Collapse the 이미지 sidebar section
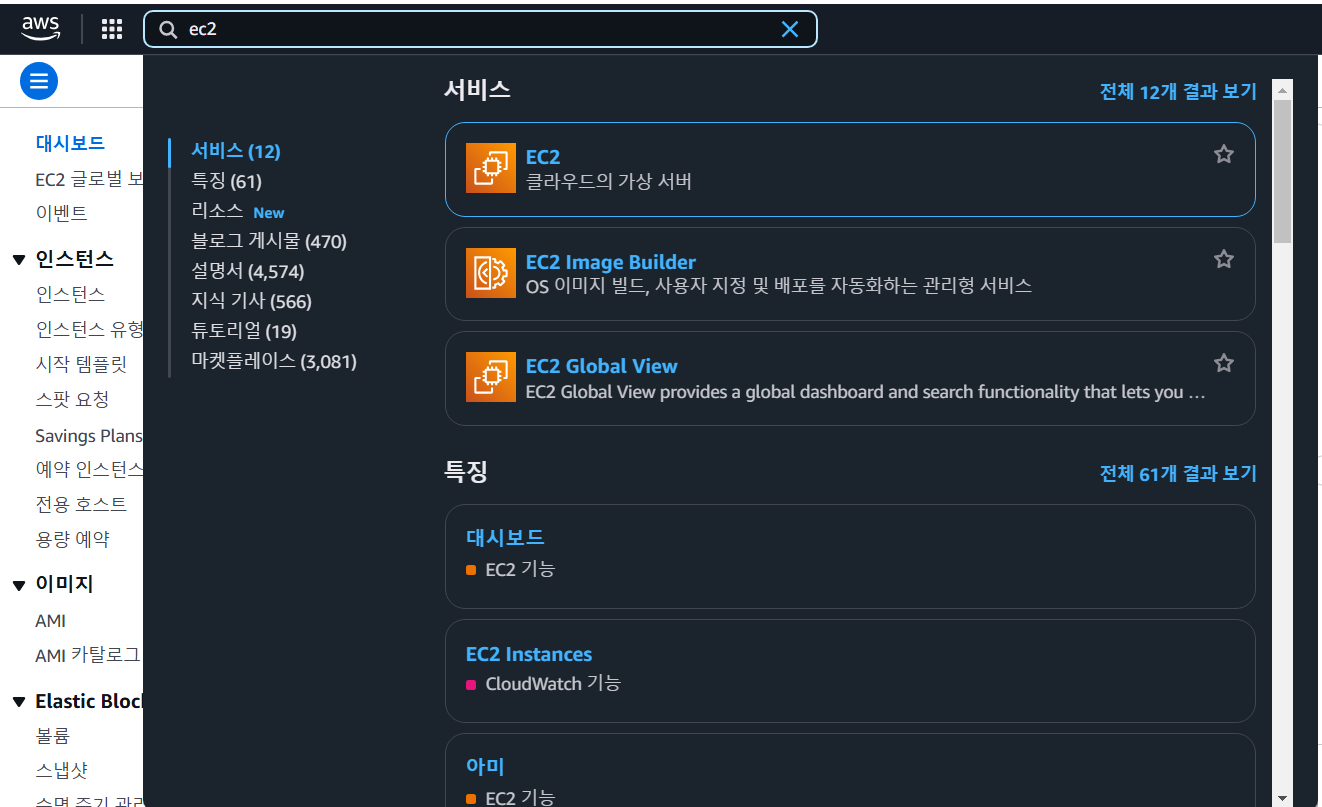The height and width of the screenshot is (807, 1322). coord(19,585)
